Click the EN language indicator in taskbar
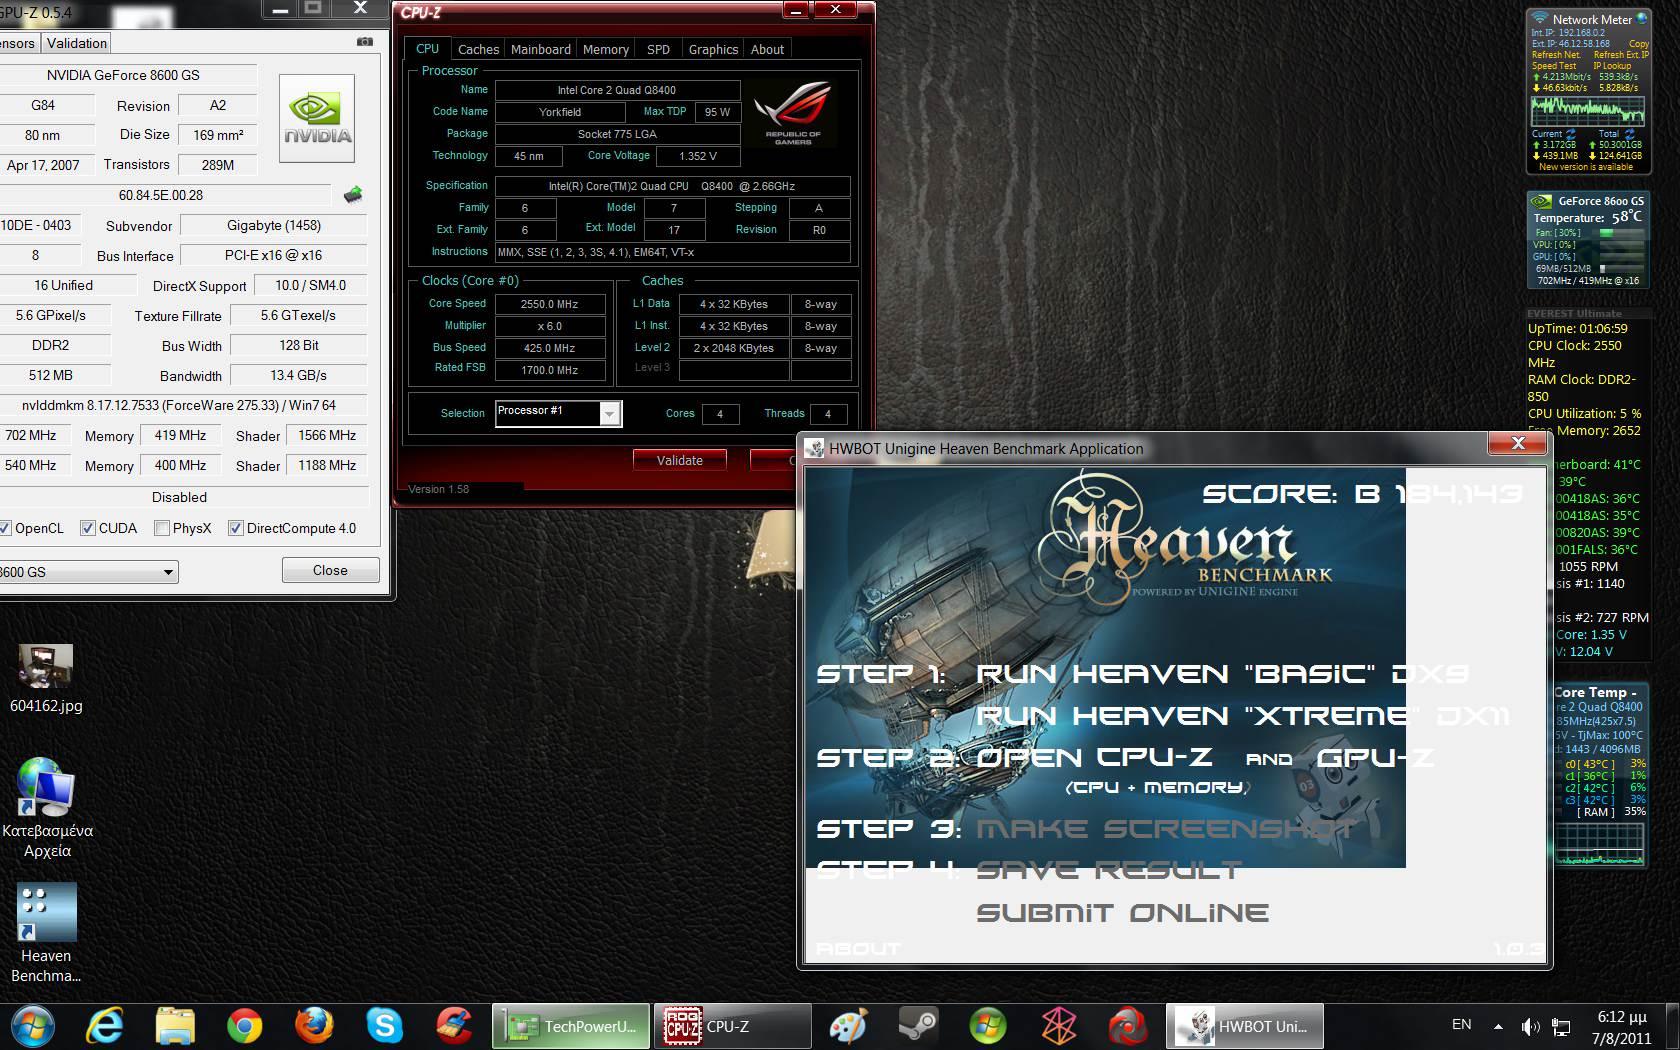The image size is (1680, 1050). pyautogui.click(x=1461, y=1025)
